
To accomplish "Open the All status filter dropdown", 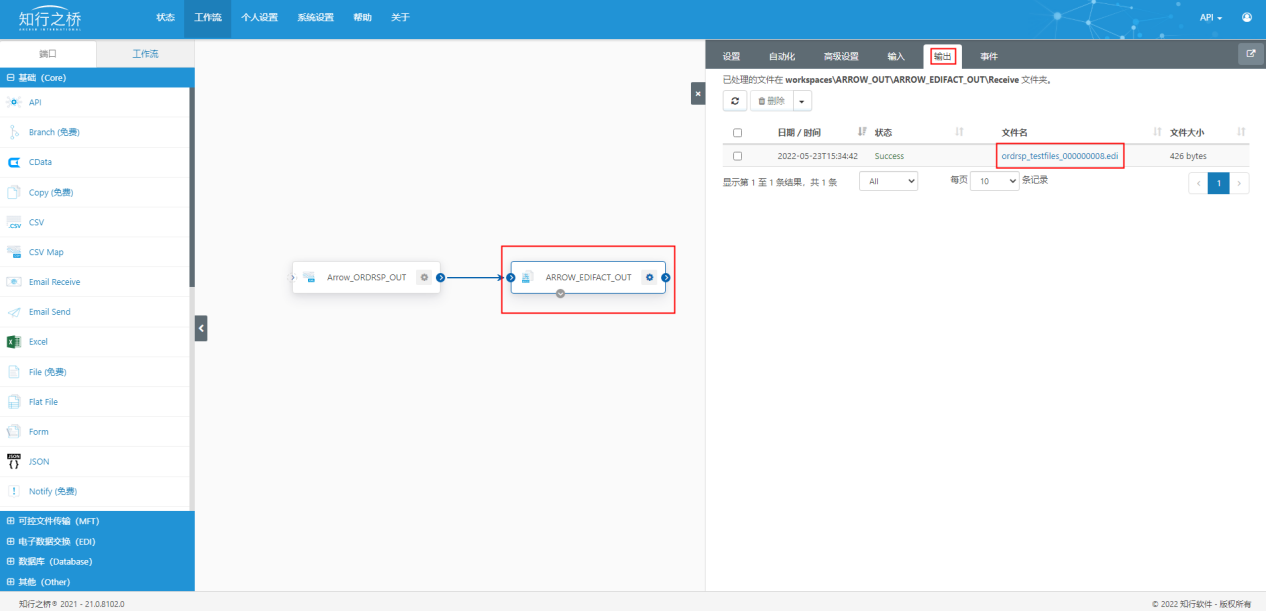I will [888, 182].
